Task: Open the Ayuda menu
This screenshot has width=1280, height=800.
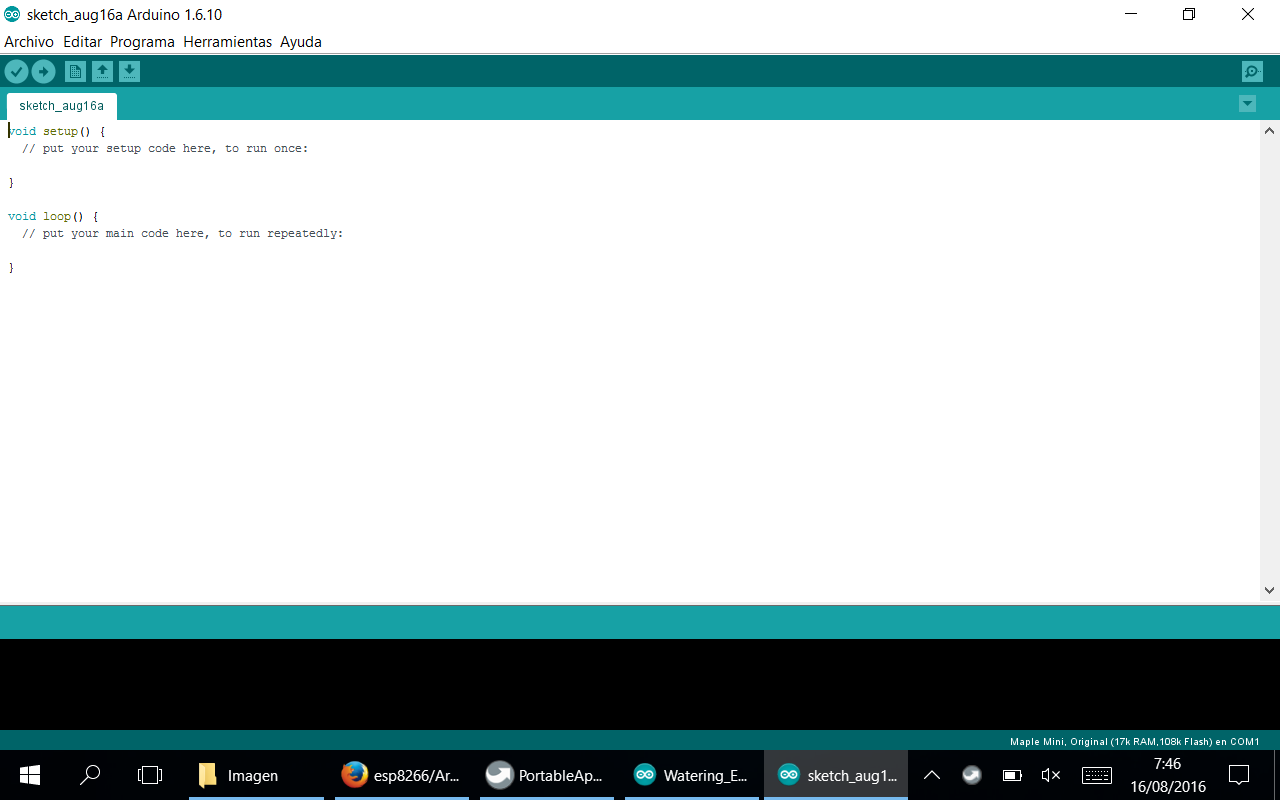Action: point(301,42)
